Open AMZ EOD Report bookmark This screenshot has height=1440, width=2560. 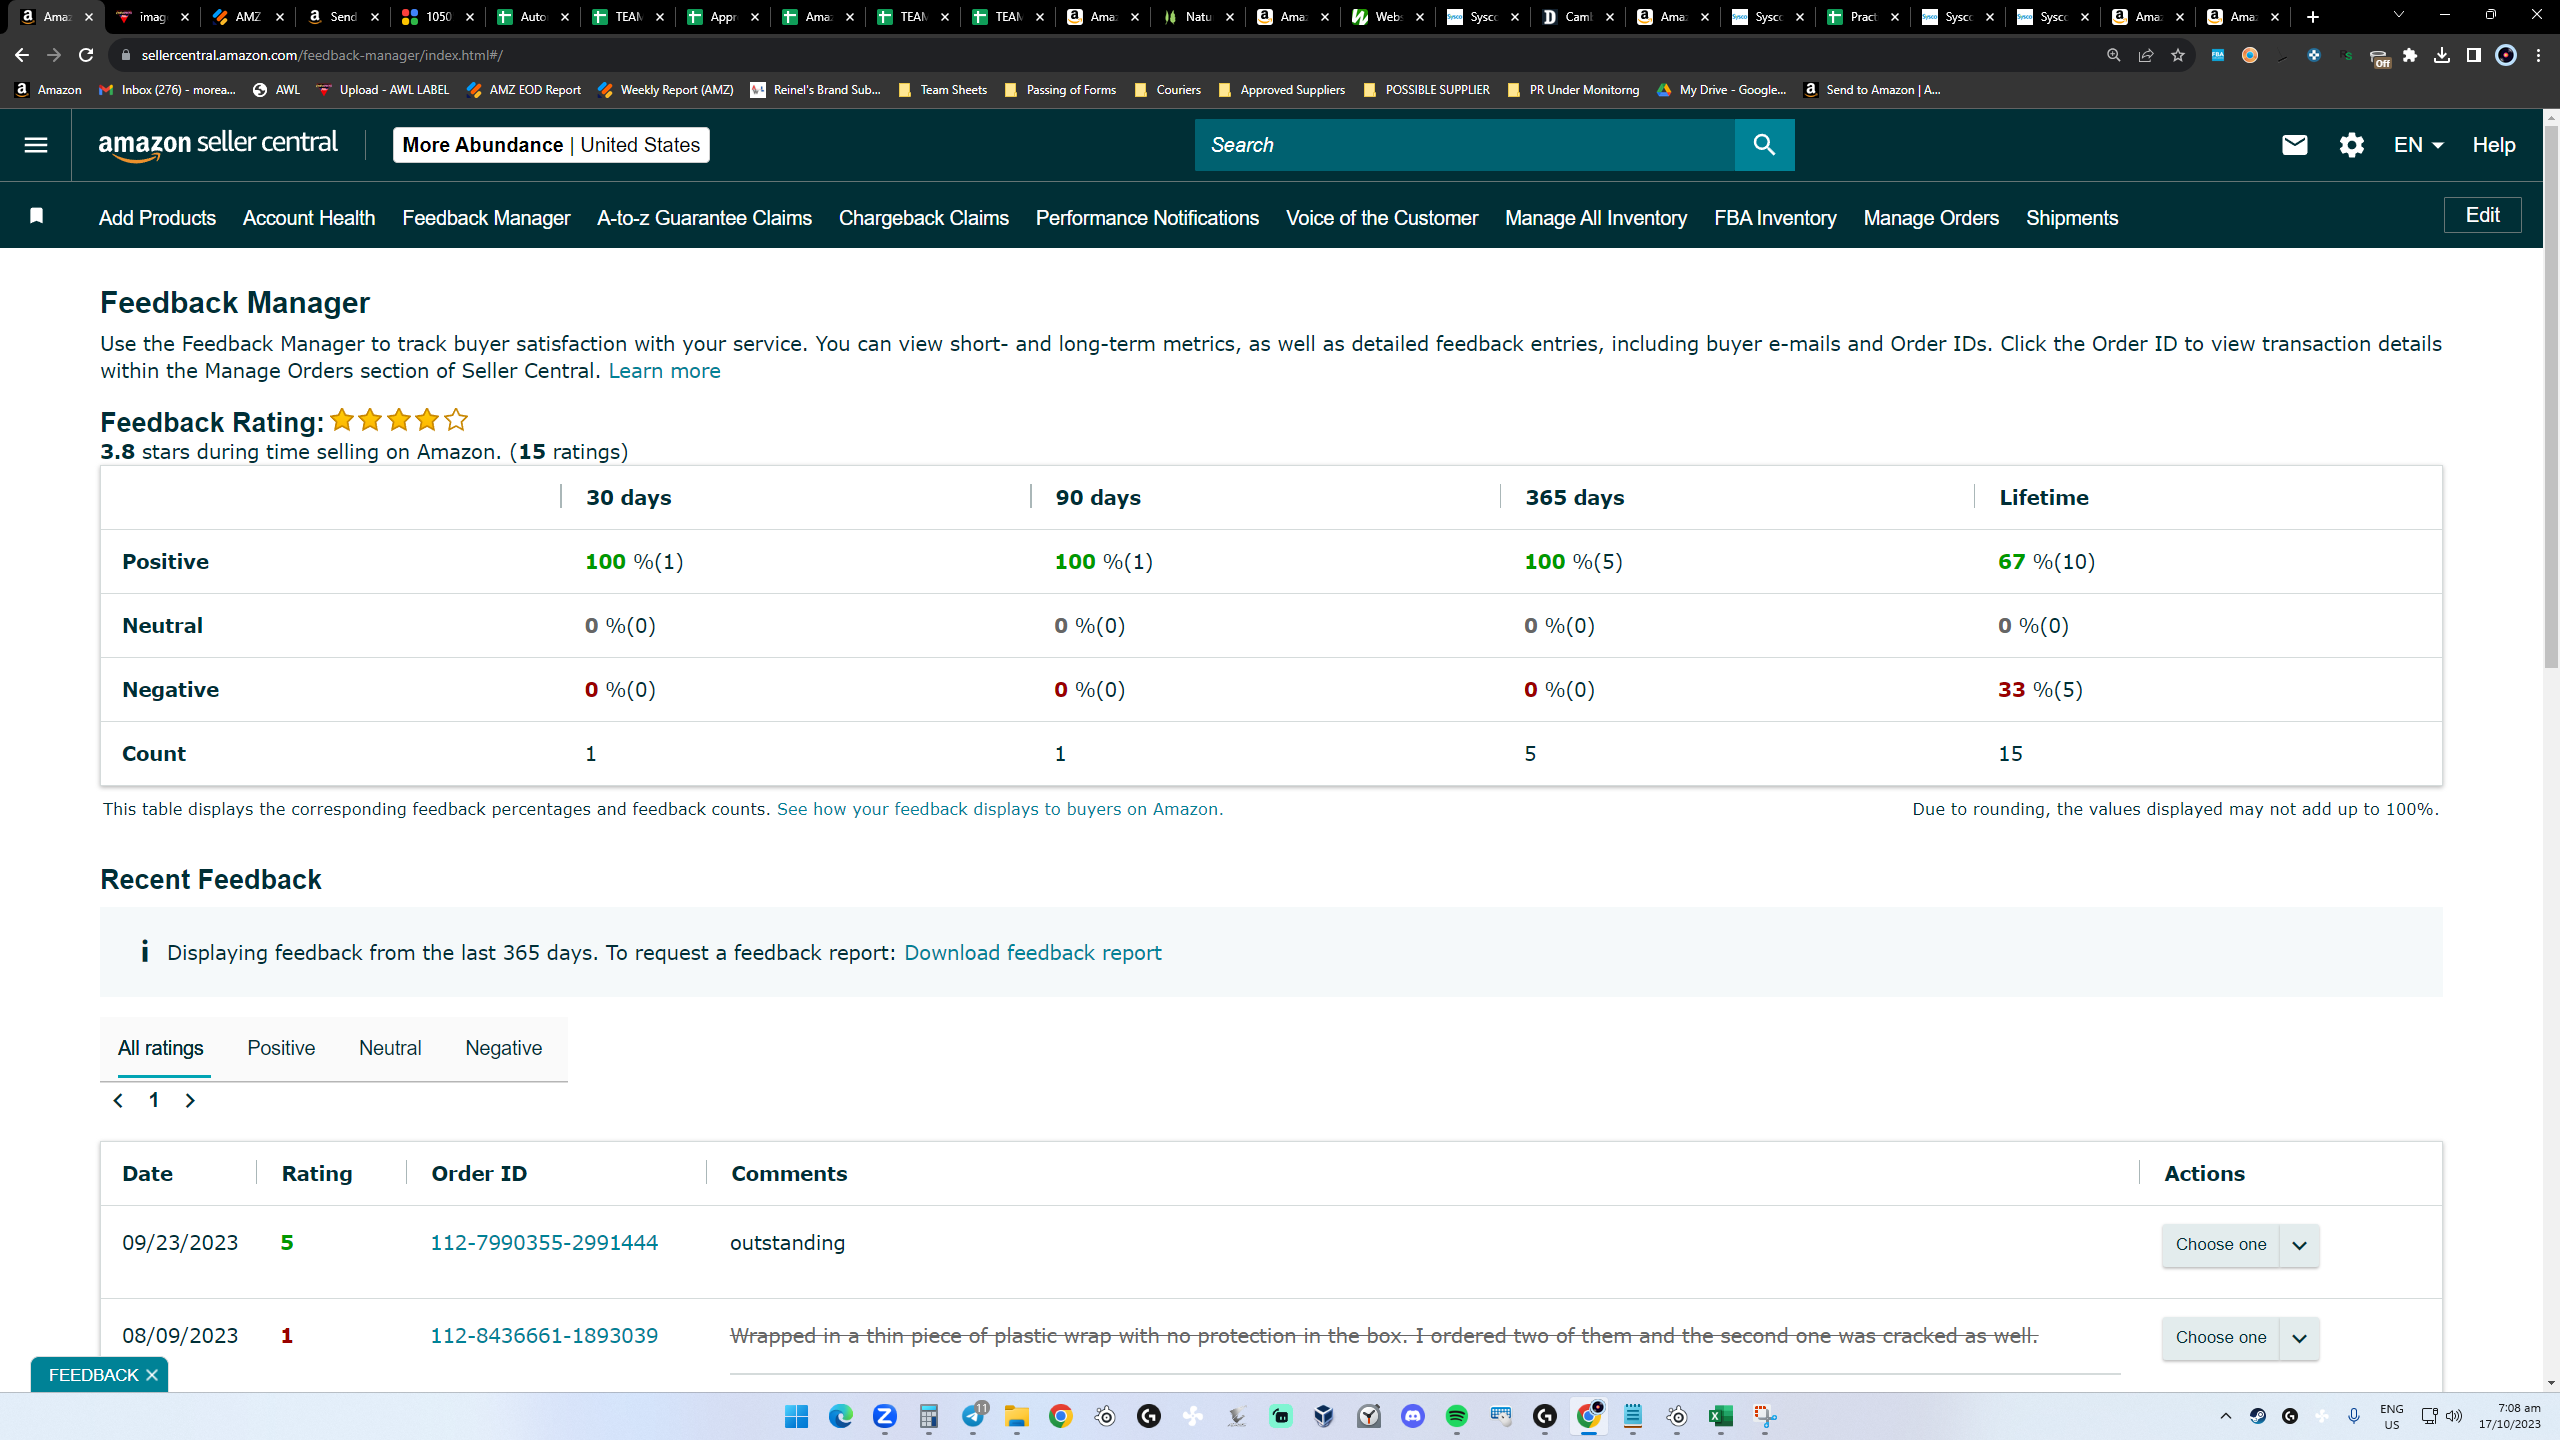[x=523, y=90]
